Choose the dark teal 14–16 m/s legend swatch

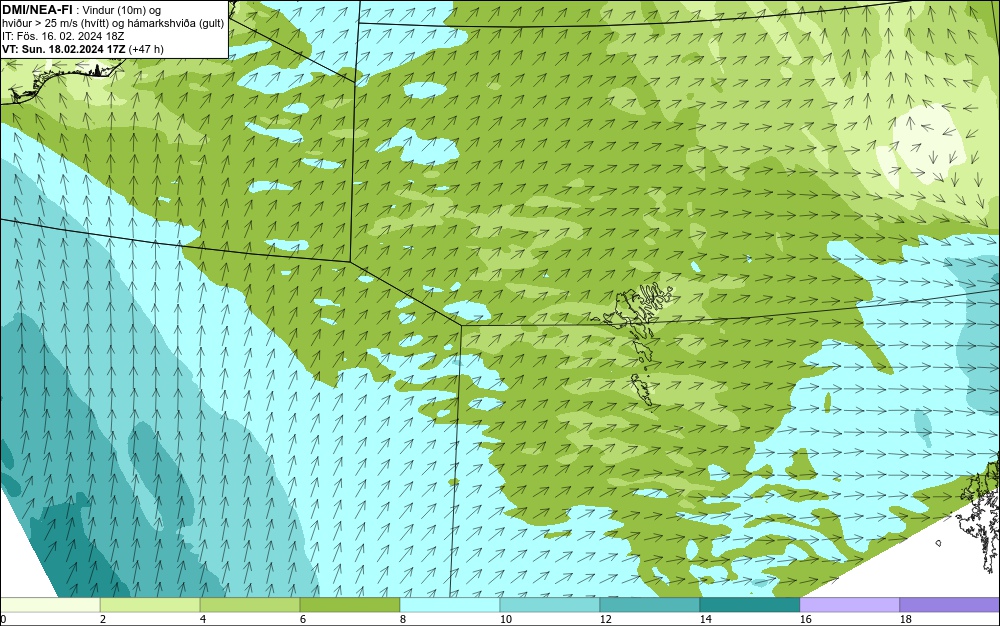tap(749, 604)
